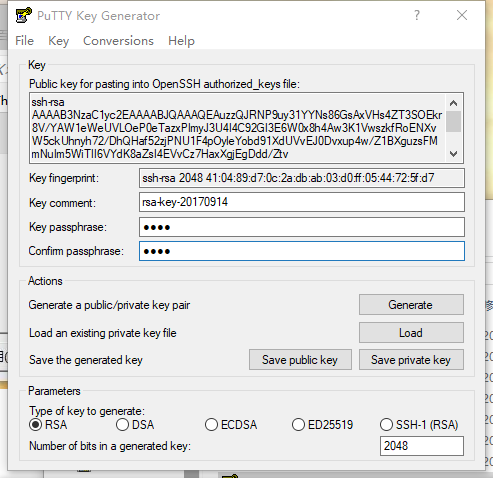Open the Conversions menu
The image size is (493, 478).
click(118, 41)
